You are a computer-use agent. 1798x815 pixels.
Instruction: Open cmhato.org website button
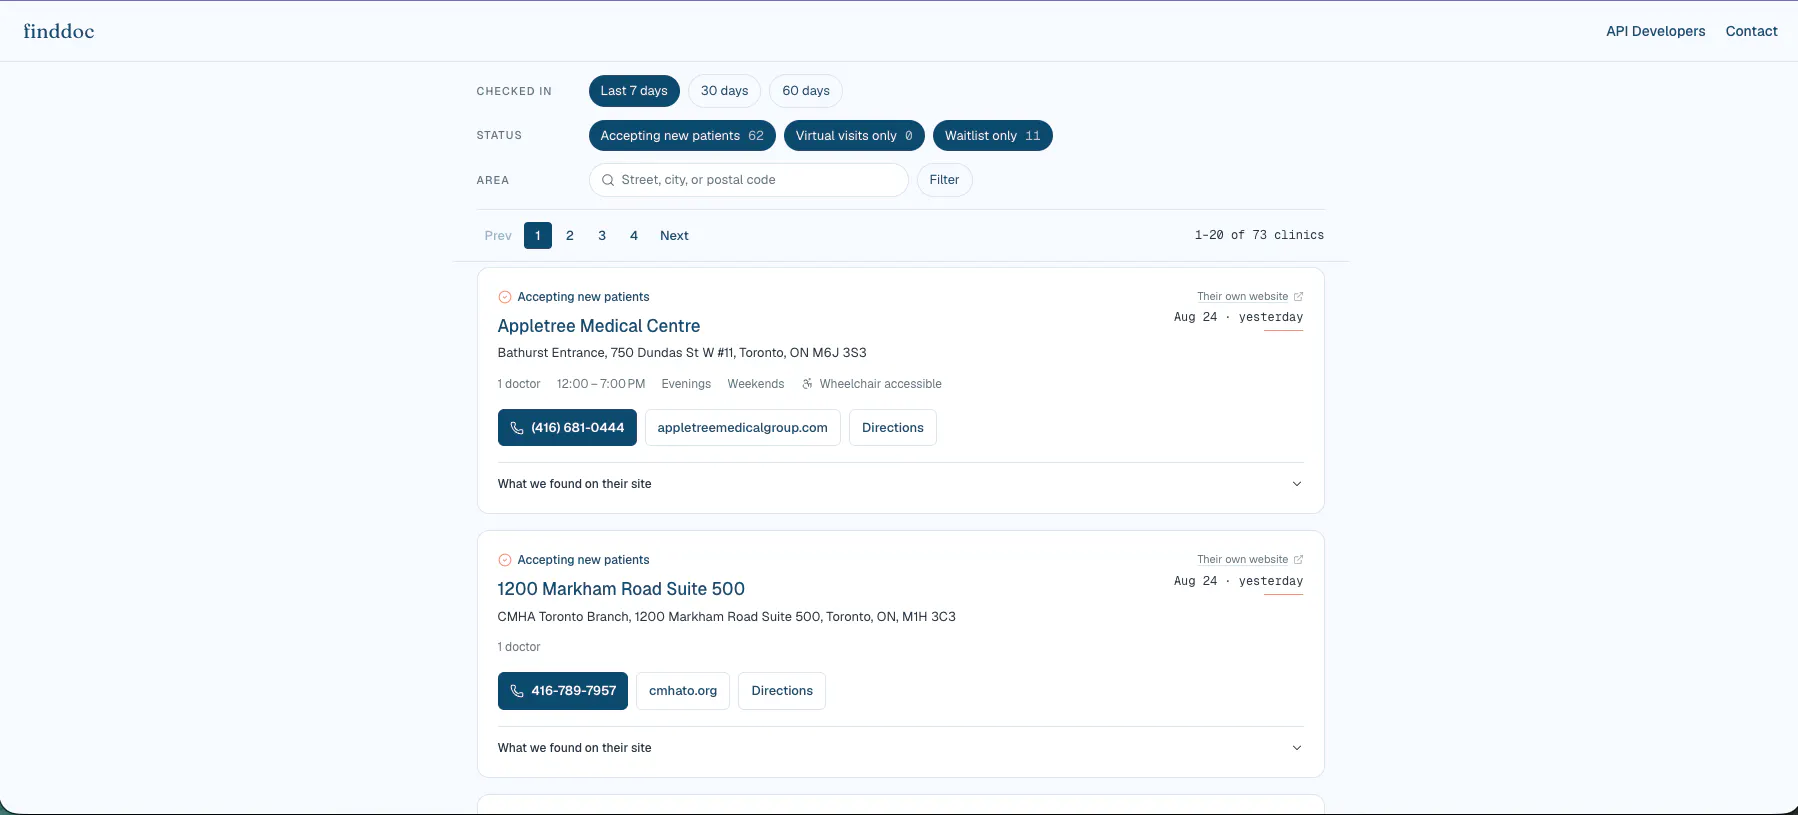point(683,691)
